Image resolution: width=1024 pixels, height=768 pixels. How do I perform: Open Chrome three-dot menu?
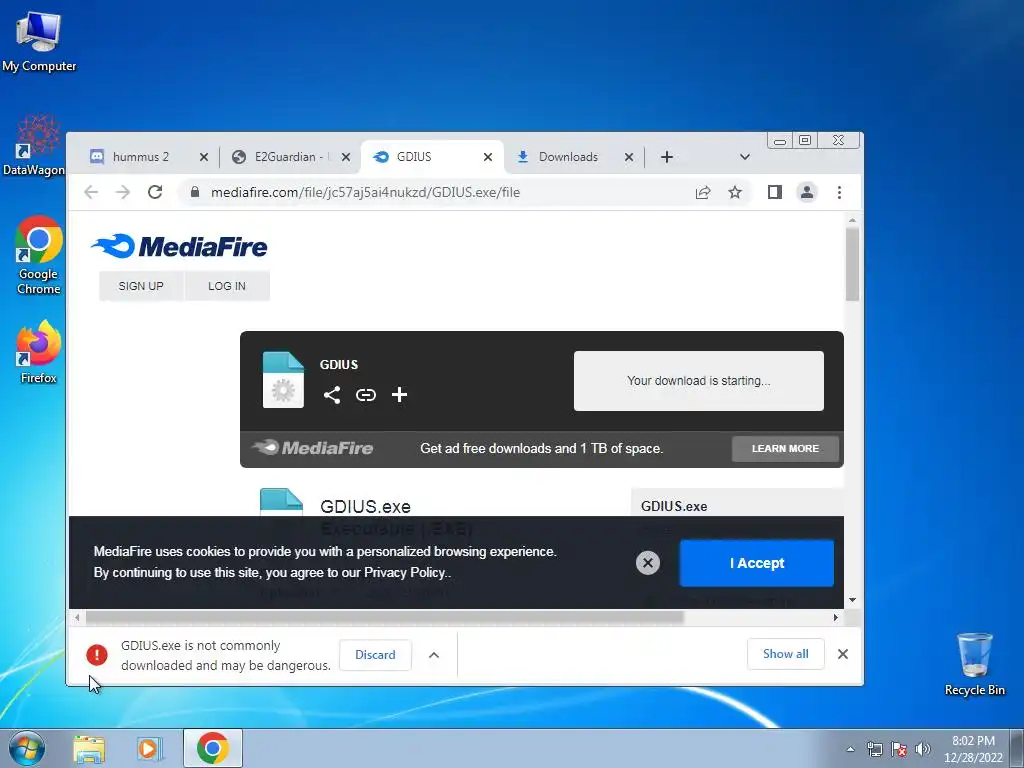click(839, 192)
